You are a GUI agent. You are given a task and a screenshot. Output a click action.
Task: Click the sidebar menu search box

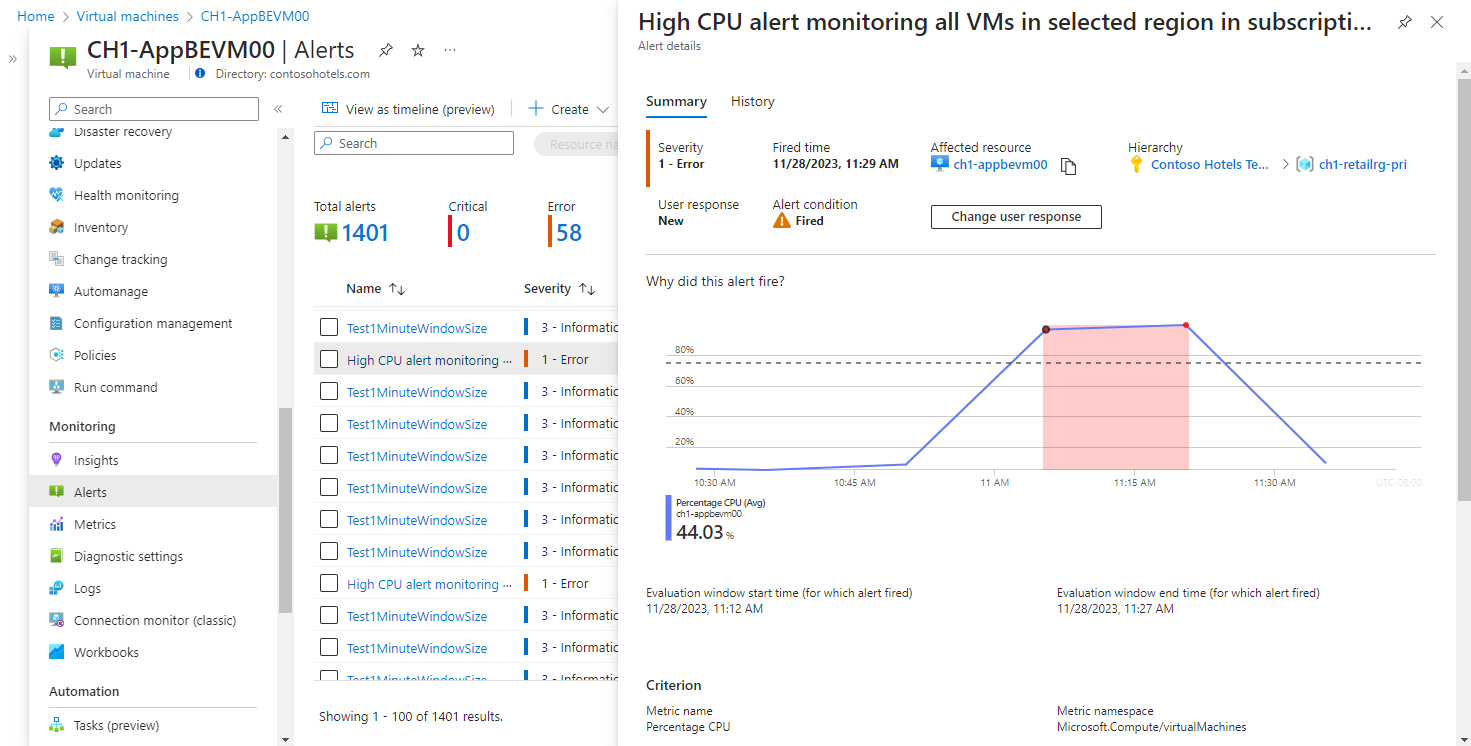click(x=154, y=109)
